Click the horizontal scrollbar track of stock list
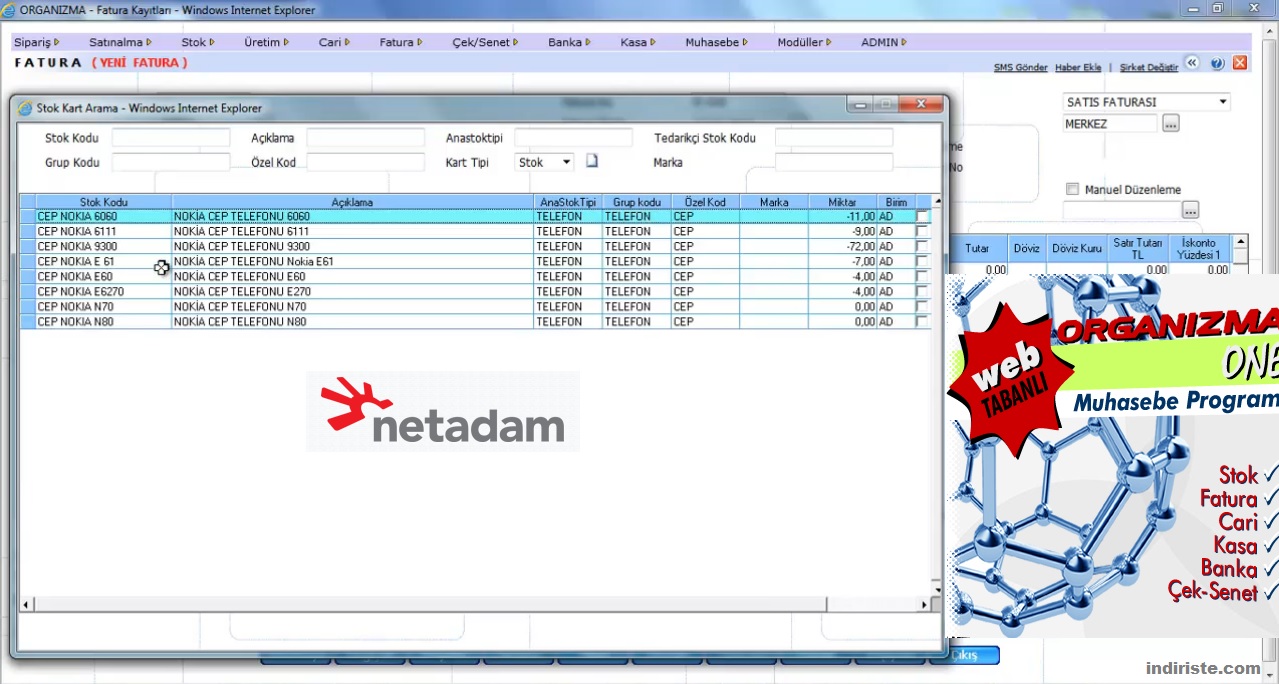Image resolution: width=1279 pixels, height=684 pixels. (x=475, y=605)
